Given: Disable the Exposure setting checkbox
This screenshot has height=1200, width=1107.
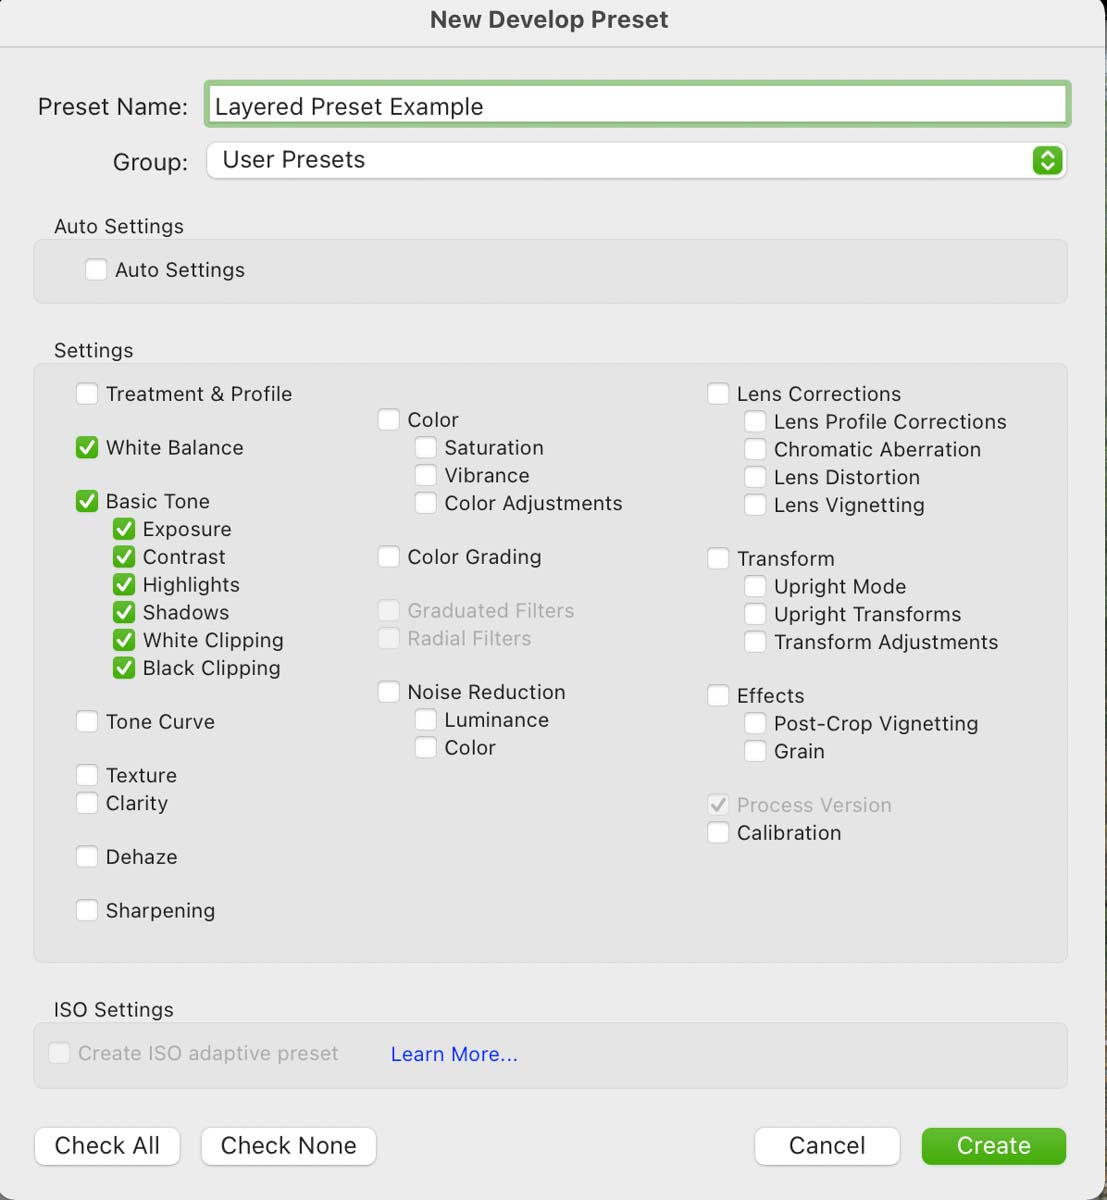Looking at the screenshot, I should (124, 528).
